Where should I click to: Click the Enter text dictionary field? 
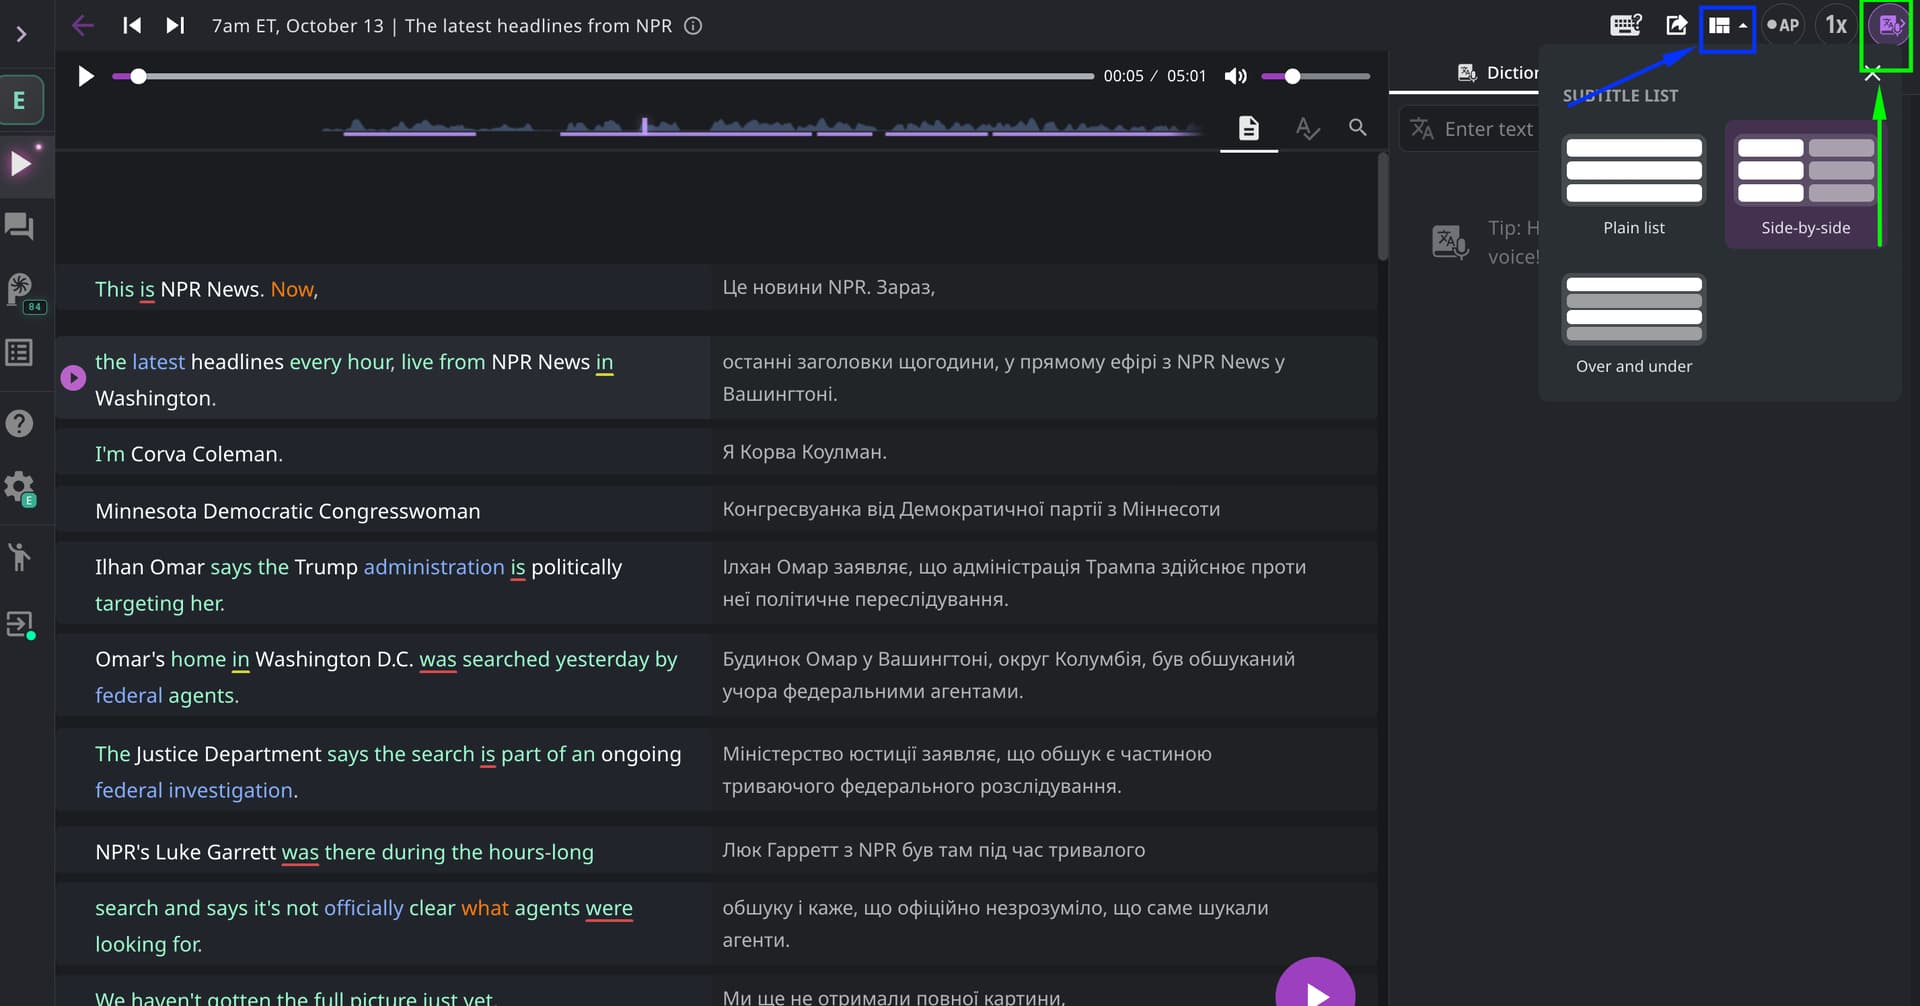pos(1470,129)
